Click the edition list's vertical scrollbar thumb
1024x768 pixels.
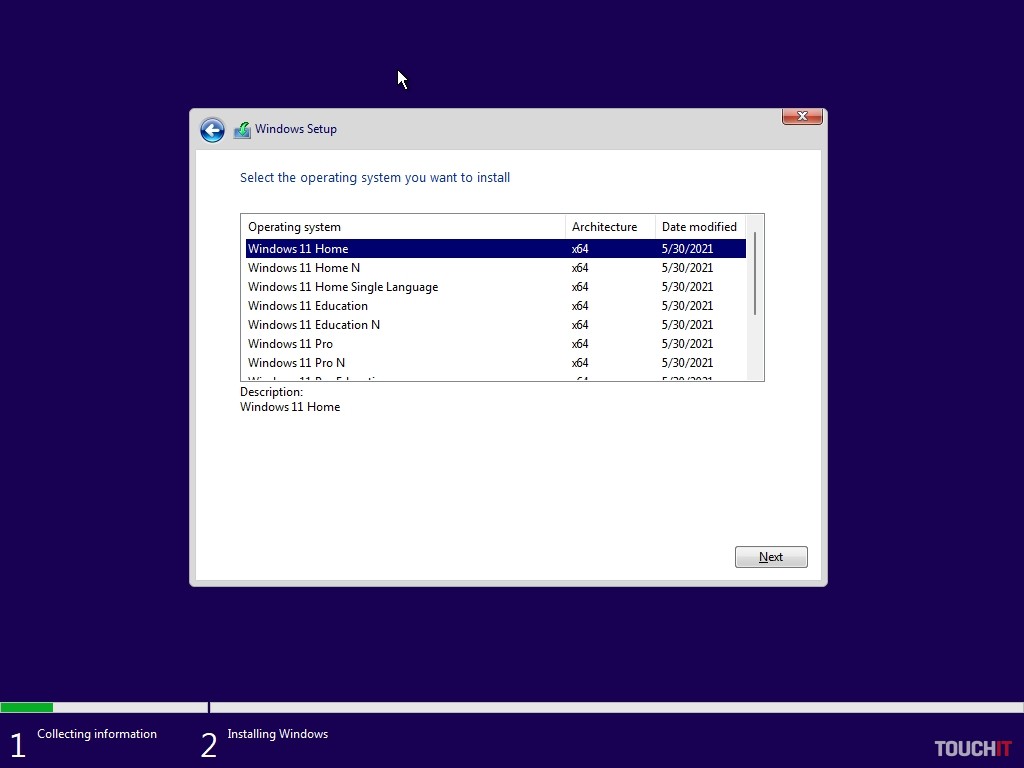click(x=755, y=274)
